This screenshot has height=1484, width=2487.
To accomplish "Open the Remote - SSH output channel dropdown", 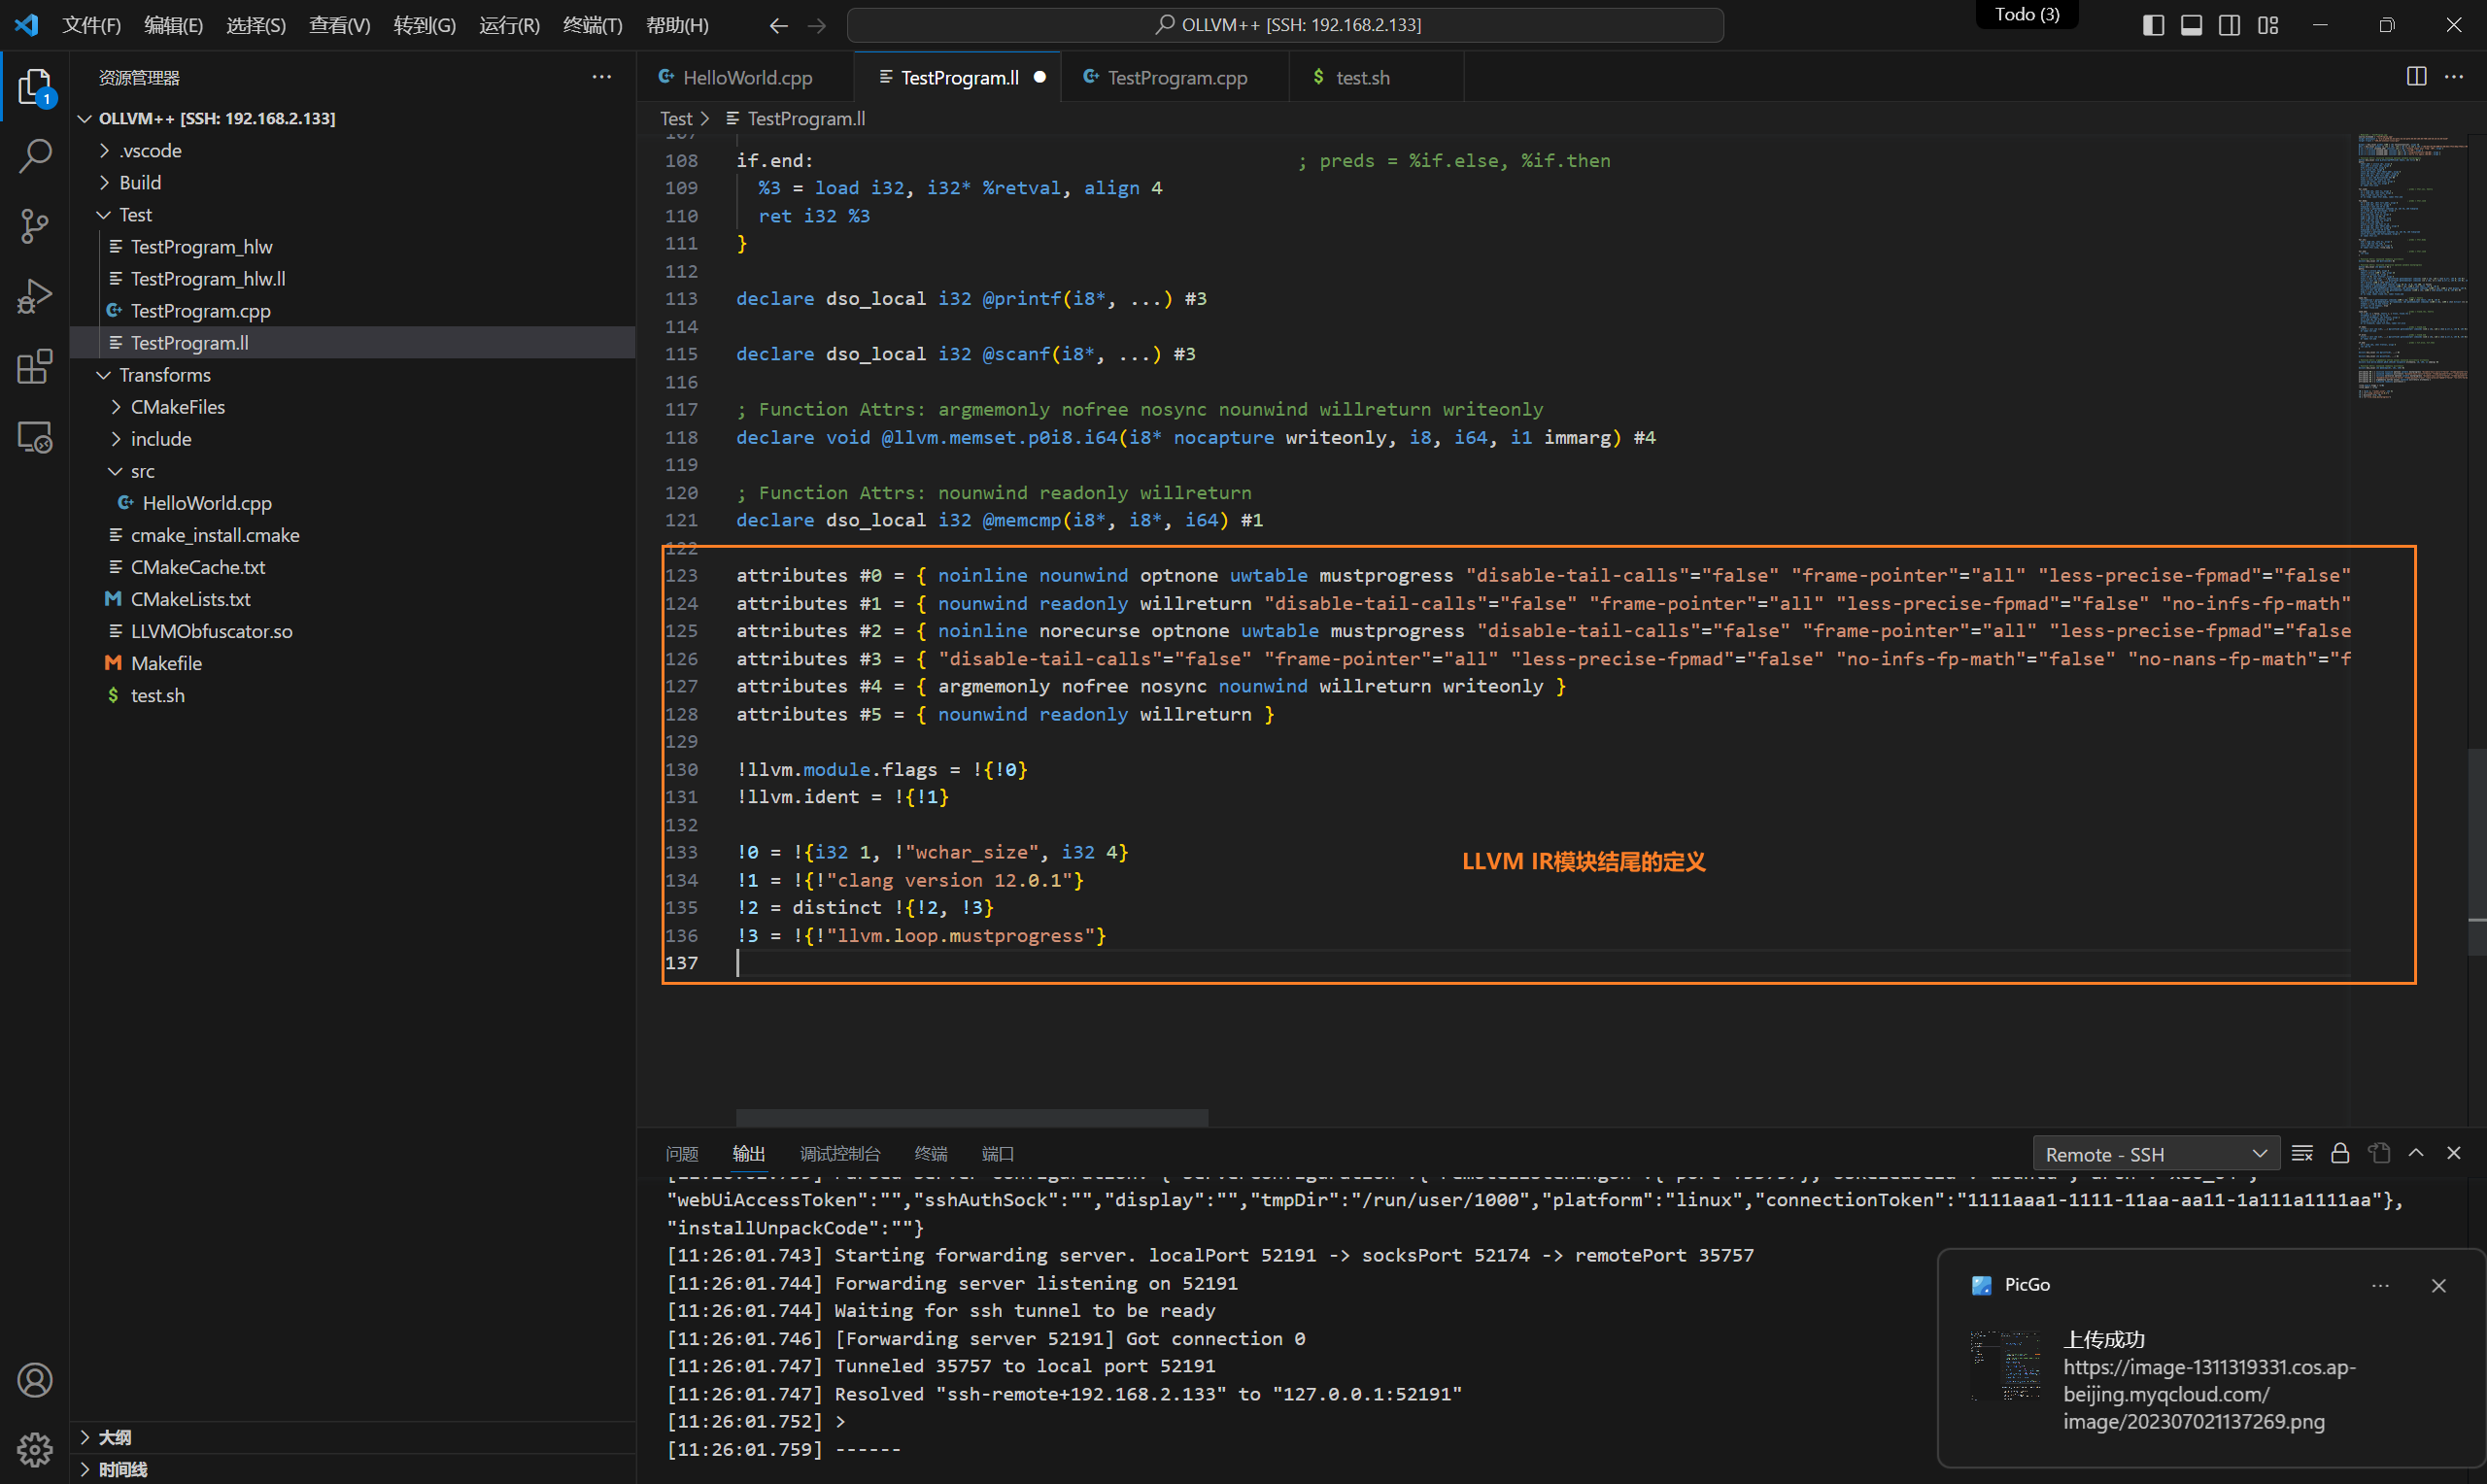I will coord(2156,1154).
